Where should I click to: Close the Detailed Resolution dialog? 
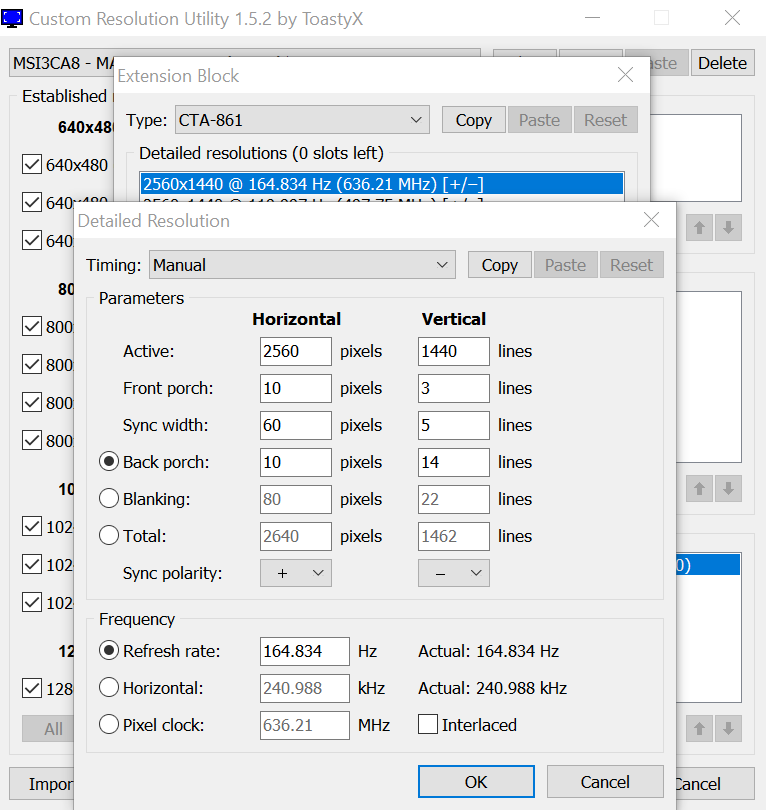coord(651,221)
